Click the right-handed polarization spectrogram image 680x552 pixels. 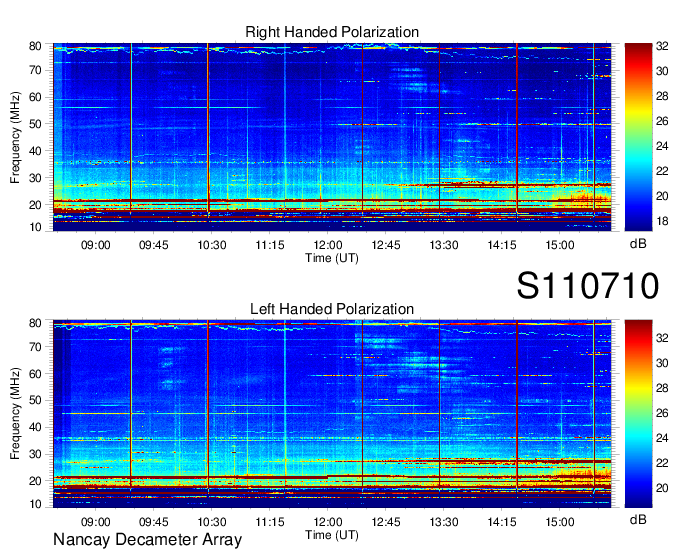332,137
